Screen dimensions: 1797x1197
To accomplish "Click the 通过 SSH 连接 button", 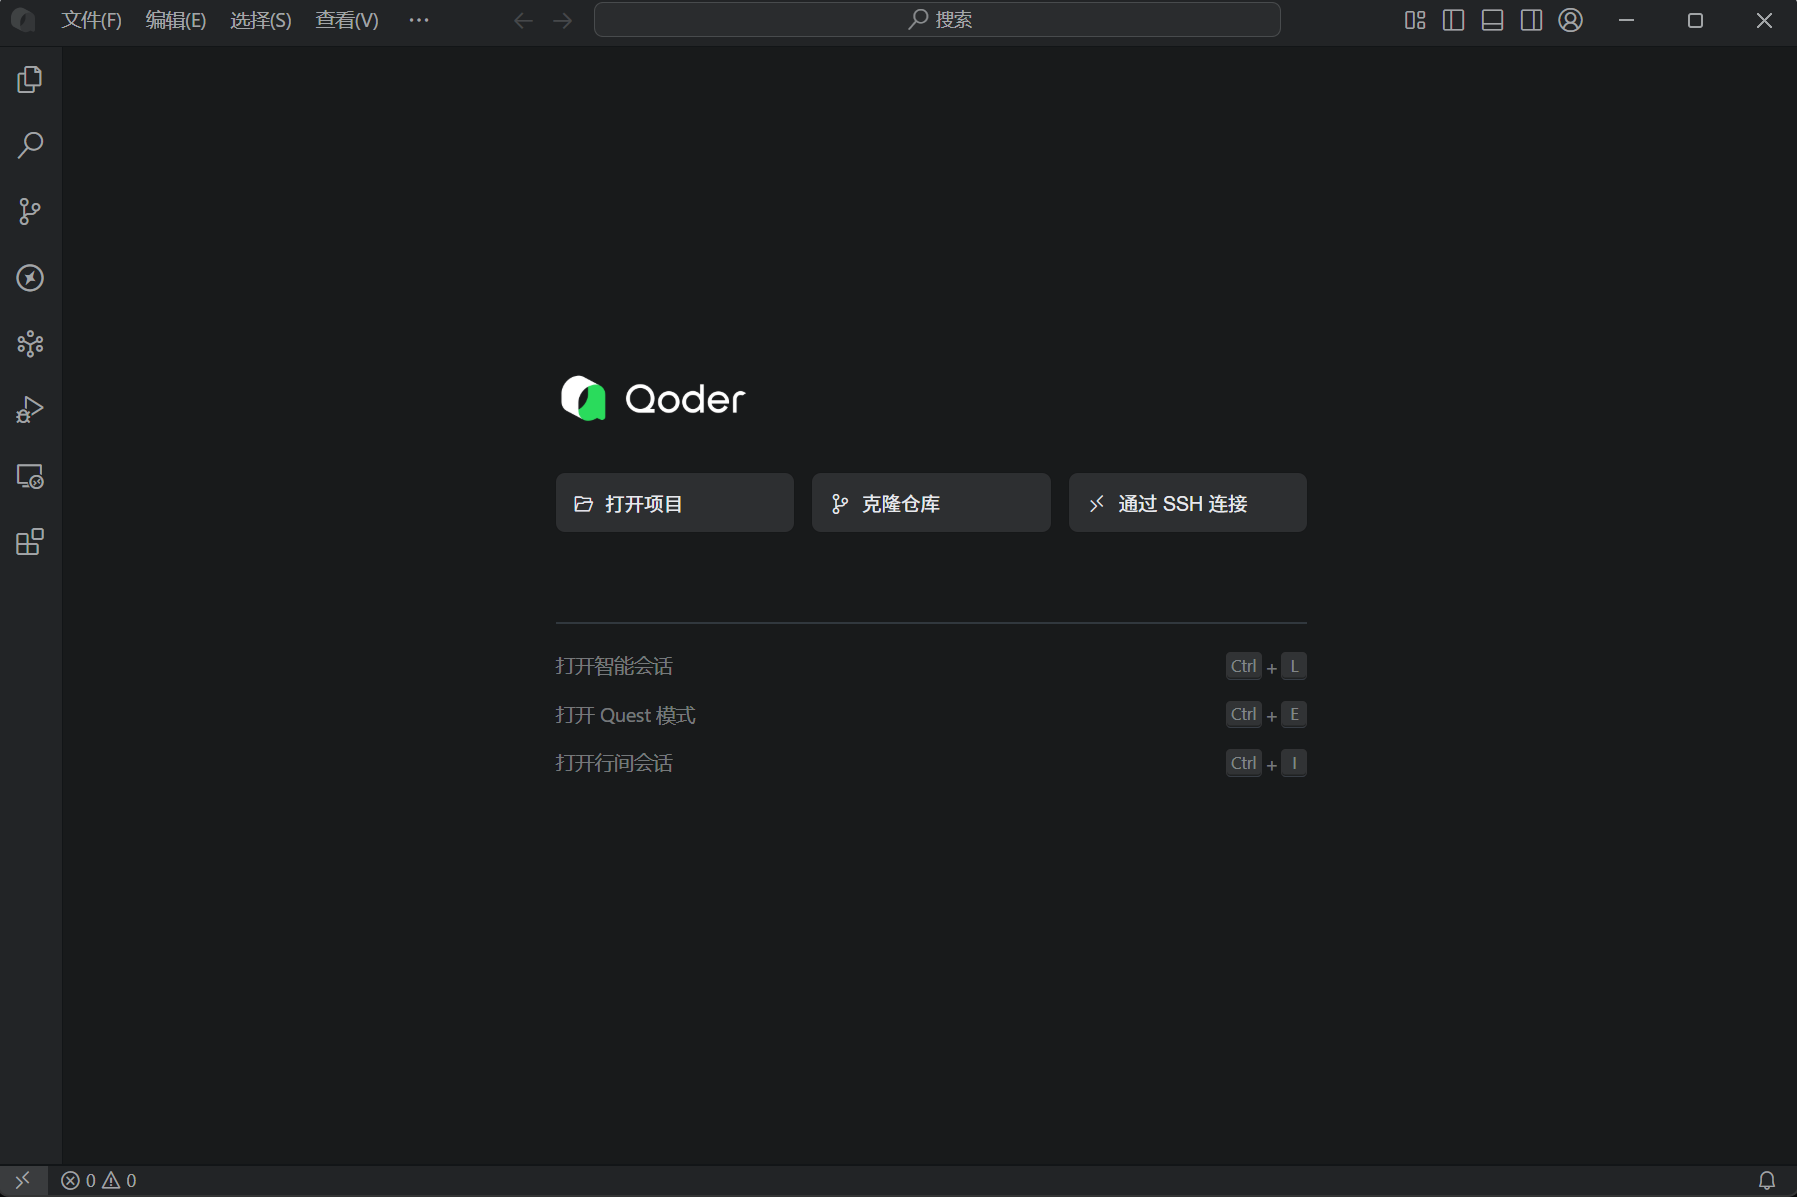I will (x=1187, y=503).
